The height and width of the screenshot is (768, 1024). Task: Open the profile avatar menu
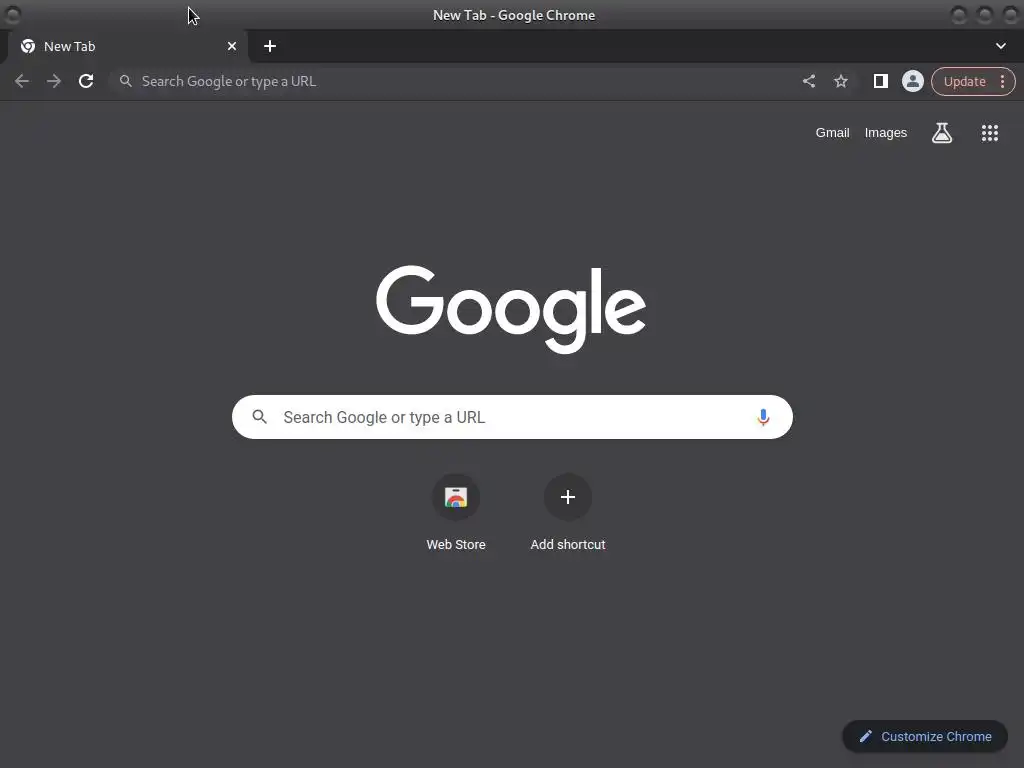click(x=912, y=81)
